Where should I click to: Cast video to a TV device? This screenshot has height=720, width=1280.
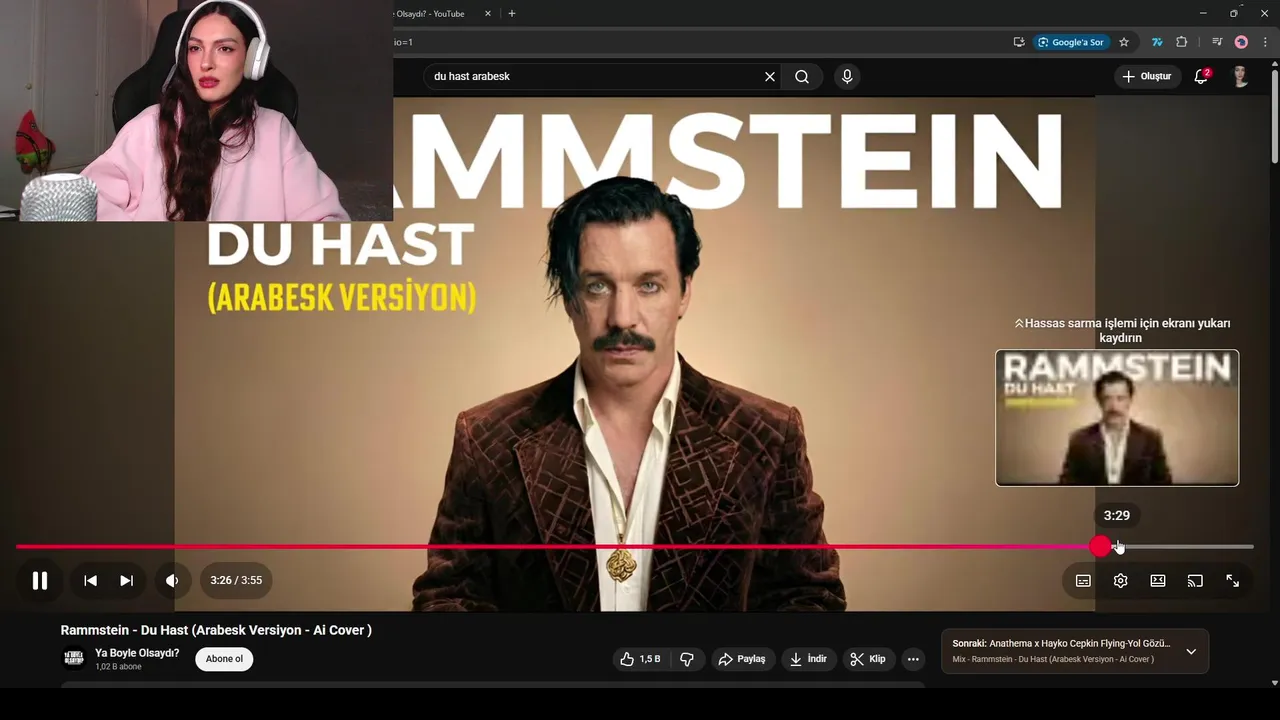point(1195,580)
